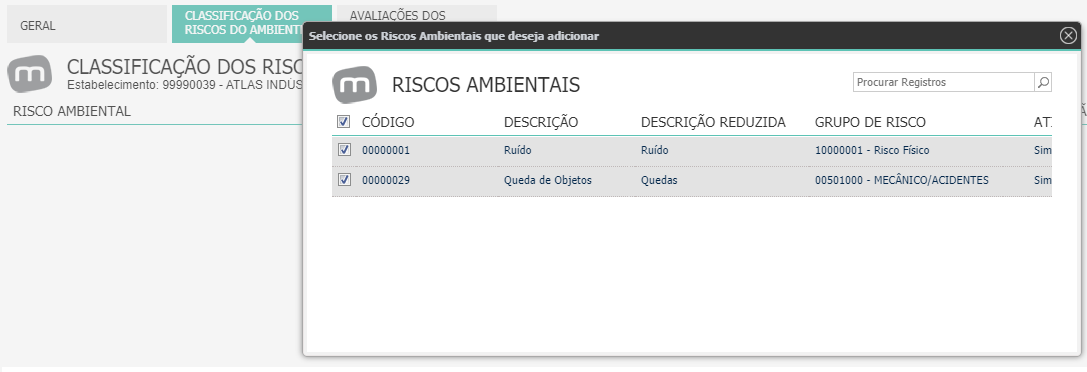Focus the Procurar Registros search field

[943, 82]
